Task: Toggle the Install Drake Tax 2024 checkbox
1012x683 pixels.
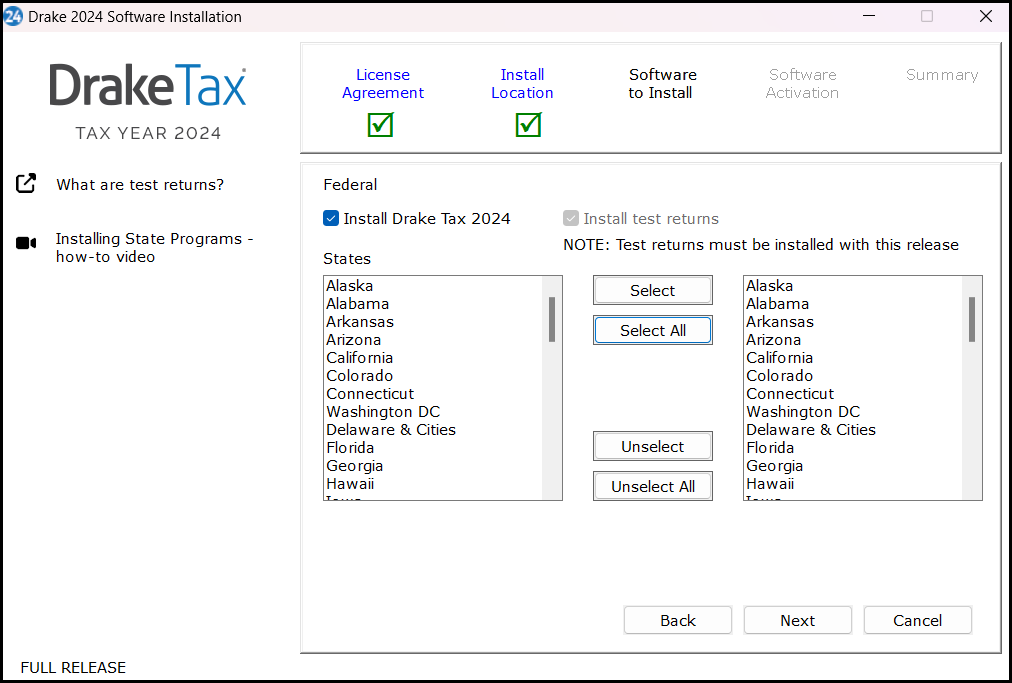Action: tap(331, 218)
